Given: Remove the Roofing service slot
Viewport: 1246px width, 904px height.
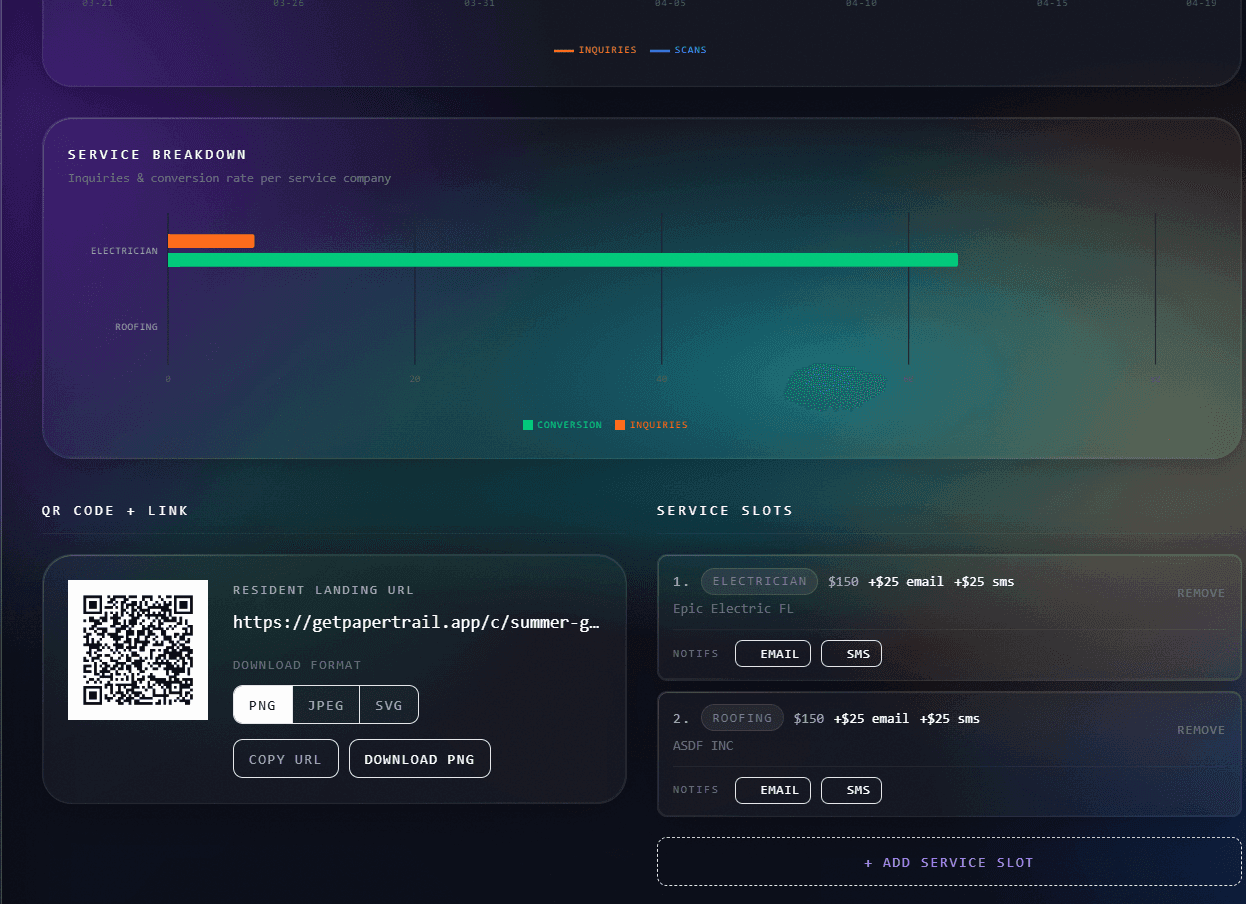Looking at the screenshot, I should [1201, 730].
